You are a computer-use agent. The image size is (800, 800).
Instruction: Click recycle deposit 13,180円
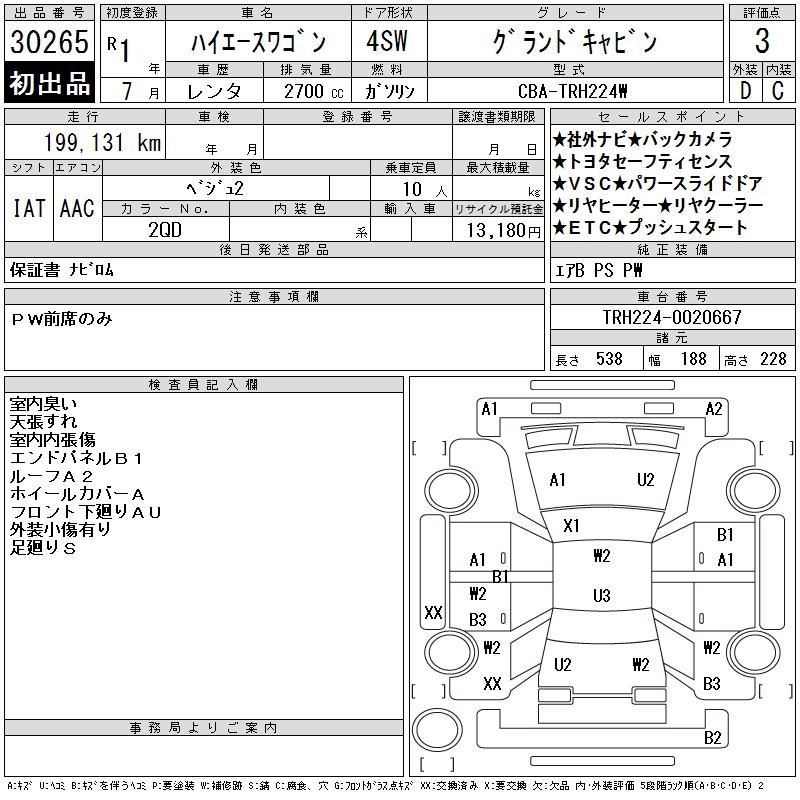503,231
